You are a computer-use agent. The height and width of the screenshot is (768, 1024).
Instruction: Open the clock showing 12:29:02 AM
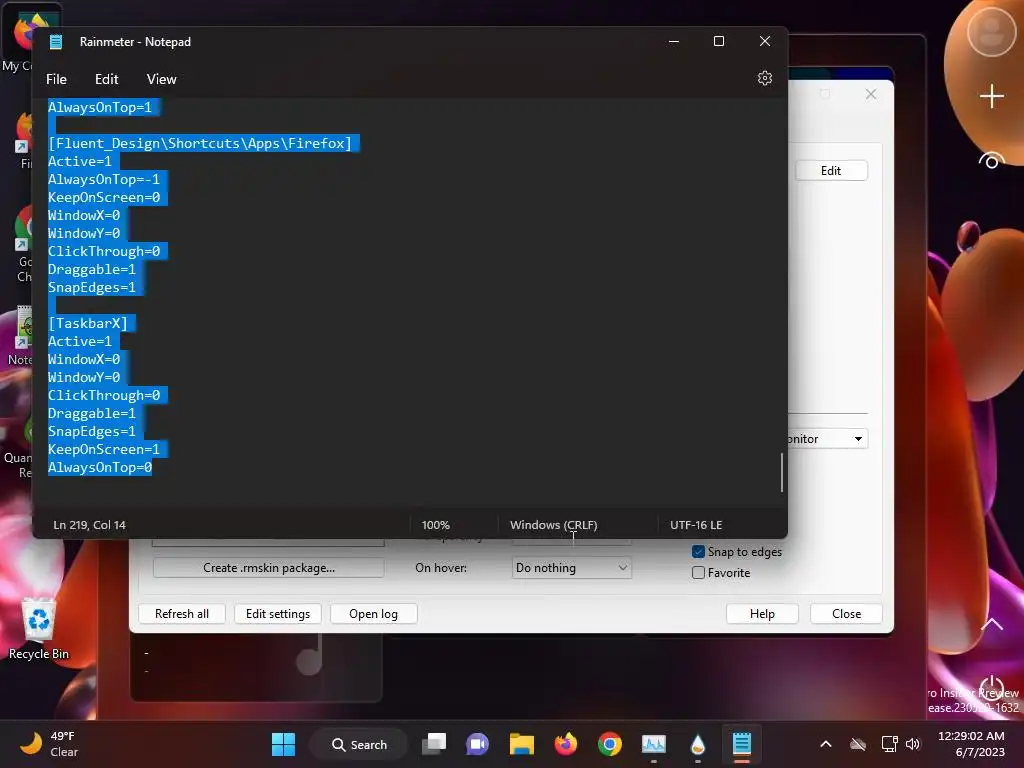click(971, 744)
